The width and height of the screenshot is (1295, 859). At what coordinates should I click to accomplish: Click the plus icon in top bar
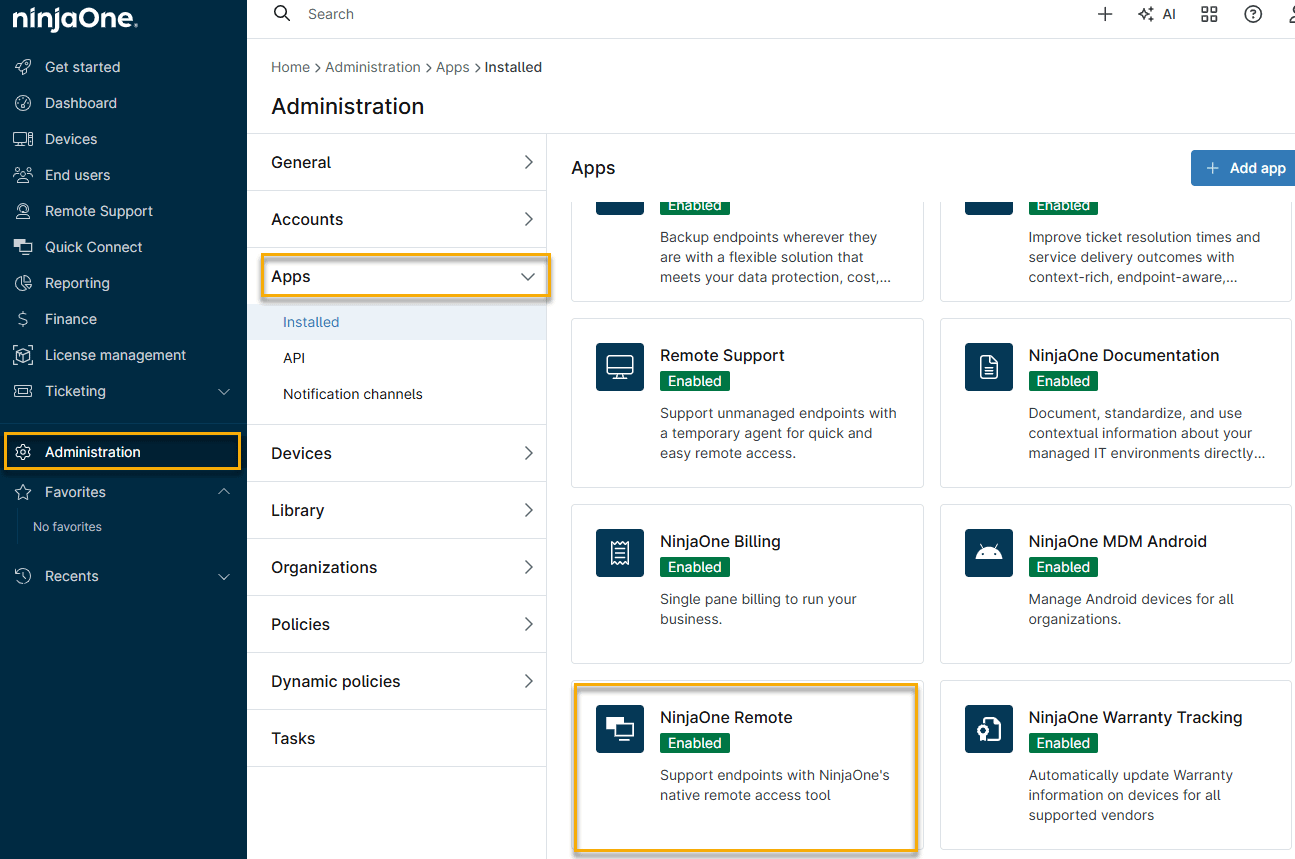click(x=1105, y=14)
